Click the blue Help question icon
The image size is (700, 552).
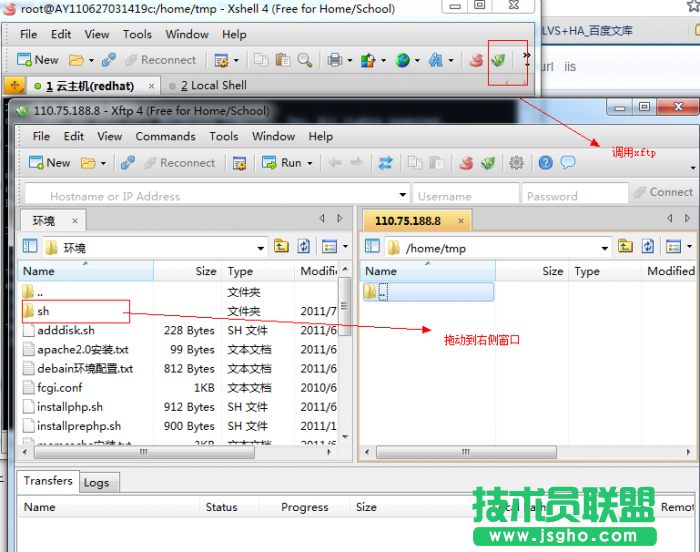[546, 163]
